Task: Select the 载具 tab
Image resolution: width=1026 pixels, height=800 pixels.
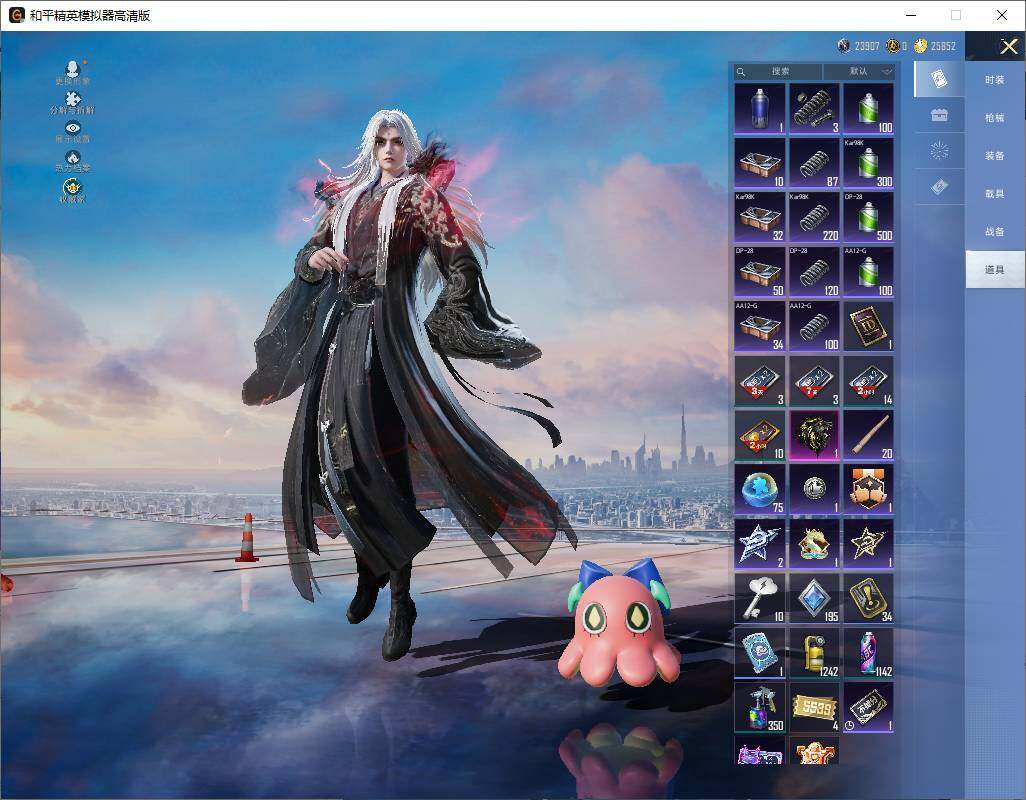Action: point(995,194)
